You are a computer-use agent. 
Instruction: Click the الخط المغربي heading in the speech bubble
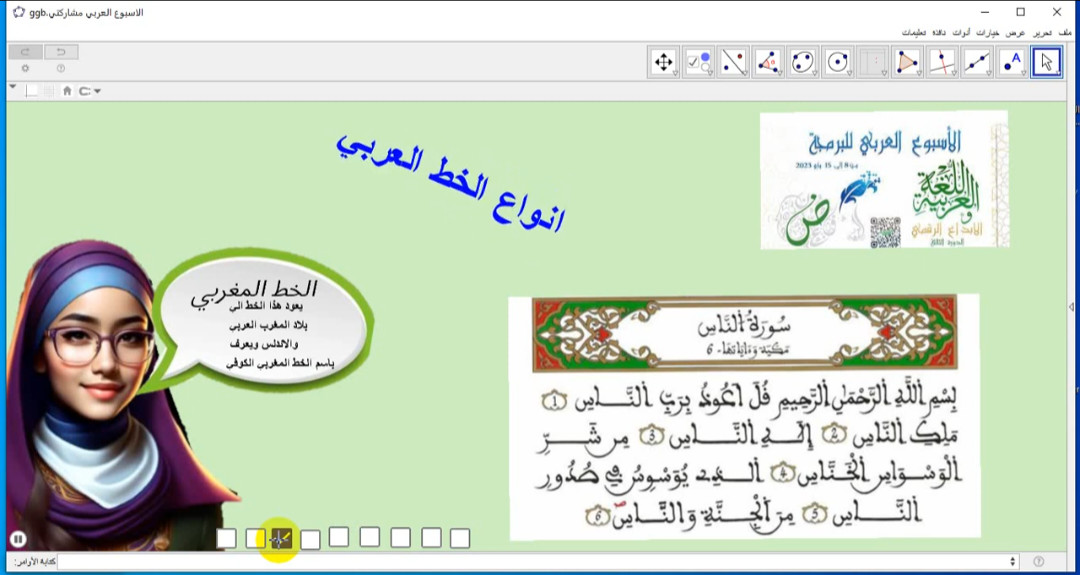point(254,293)
